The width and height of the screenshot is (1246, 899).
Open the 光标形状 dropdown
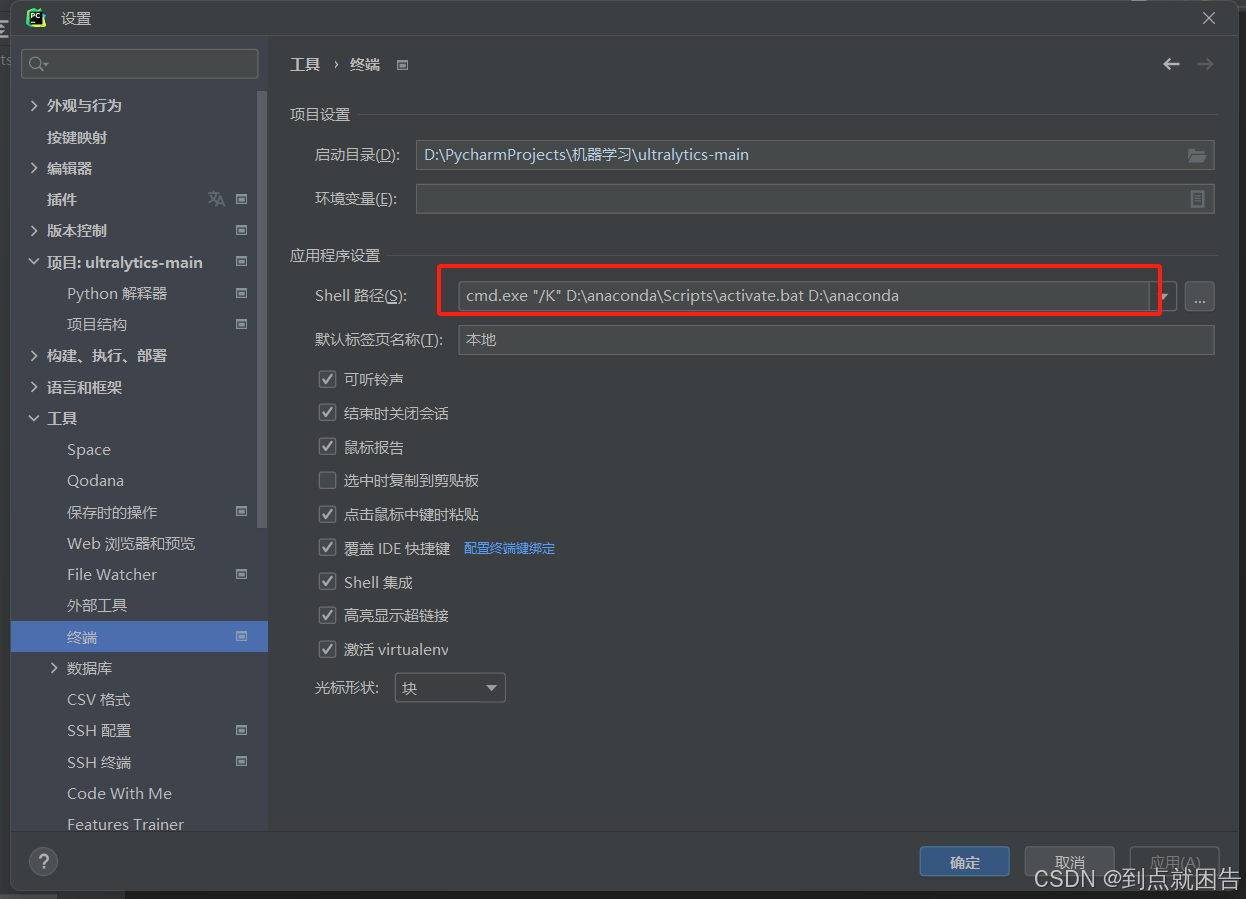(x=450, y=688)
